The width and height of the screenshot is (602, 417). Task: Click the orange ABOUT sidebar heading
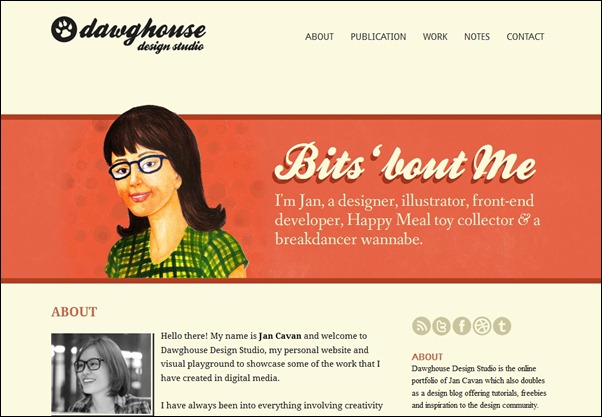(427, 357)
